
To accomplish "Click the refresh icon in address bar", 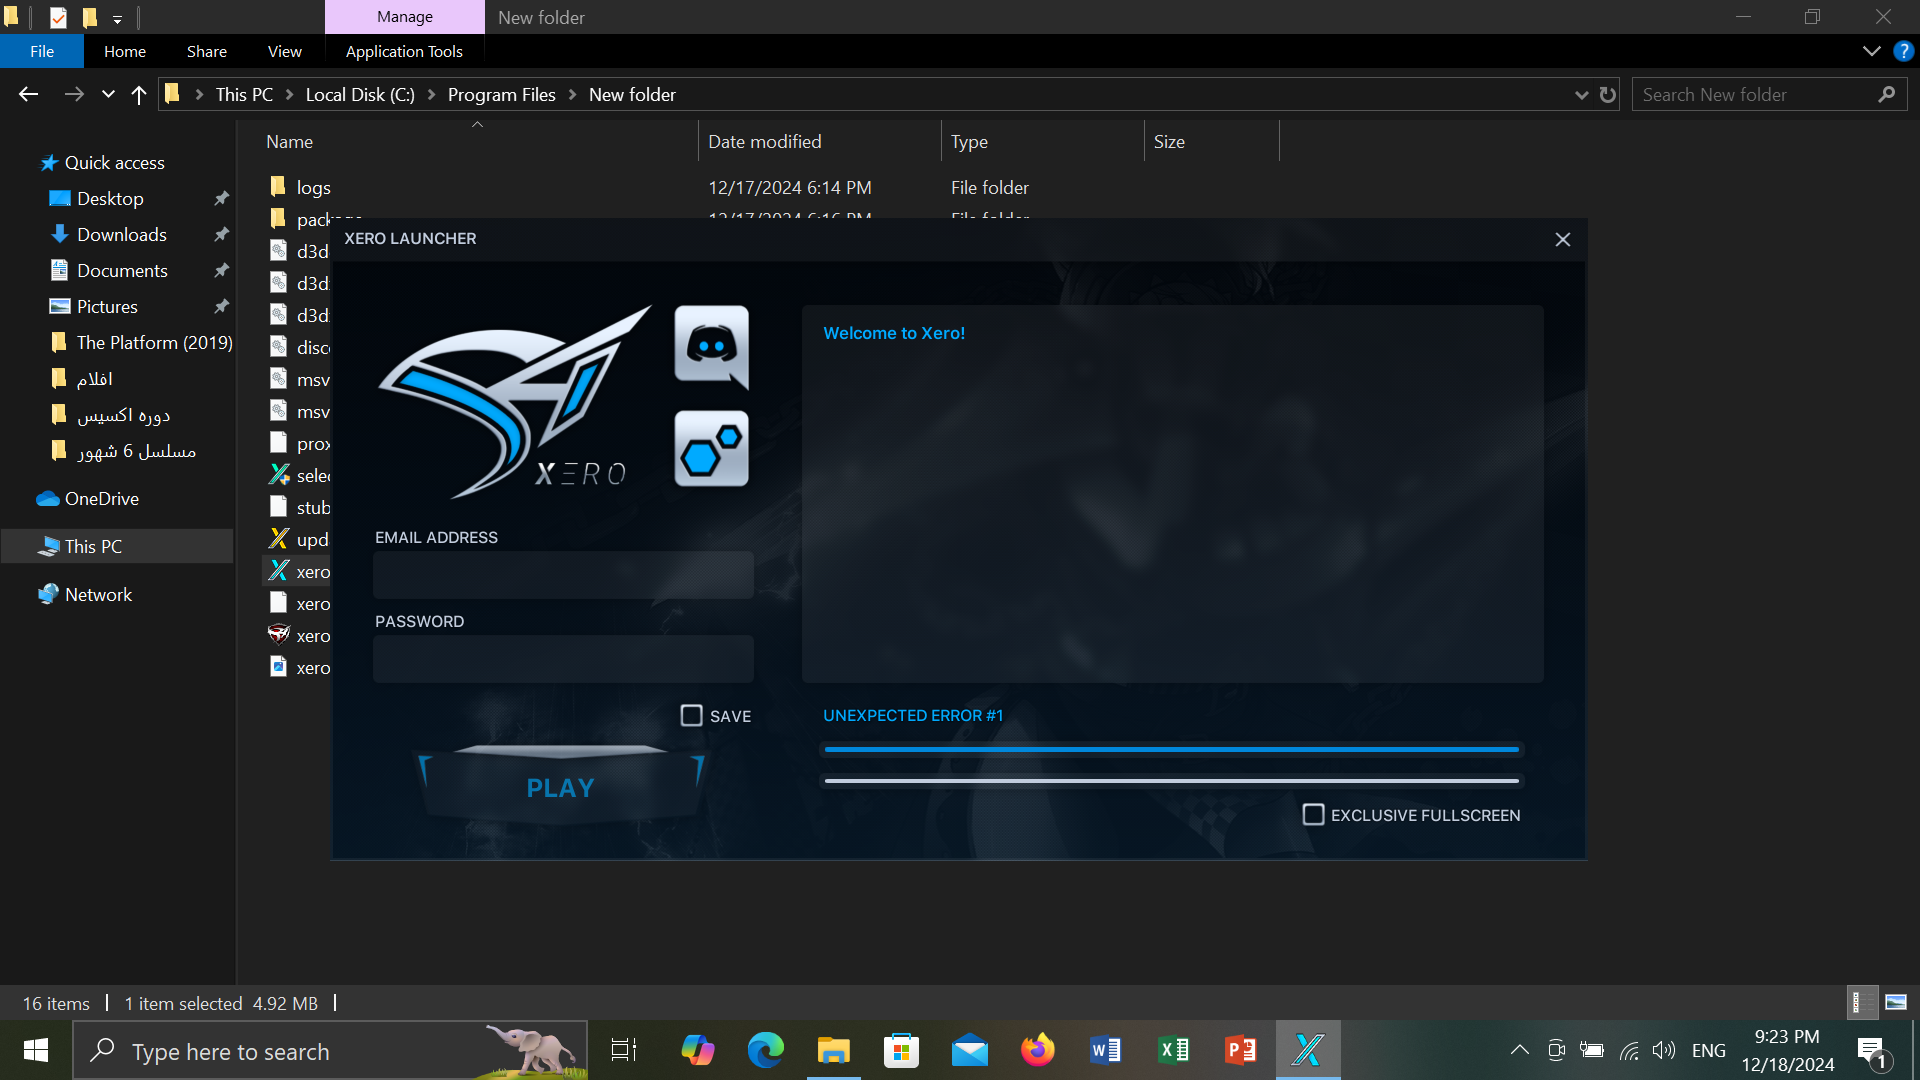I will tap(1608, 95).
